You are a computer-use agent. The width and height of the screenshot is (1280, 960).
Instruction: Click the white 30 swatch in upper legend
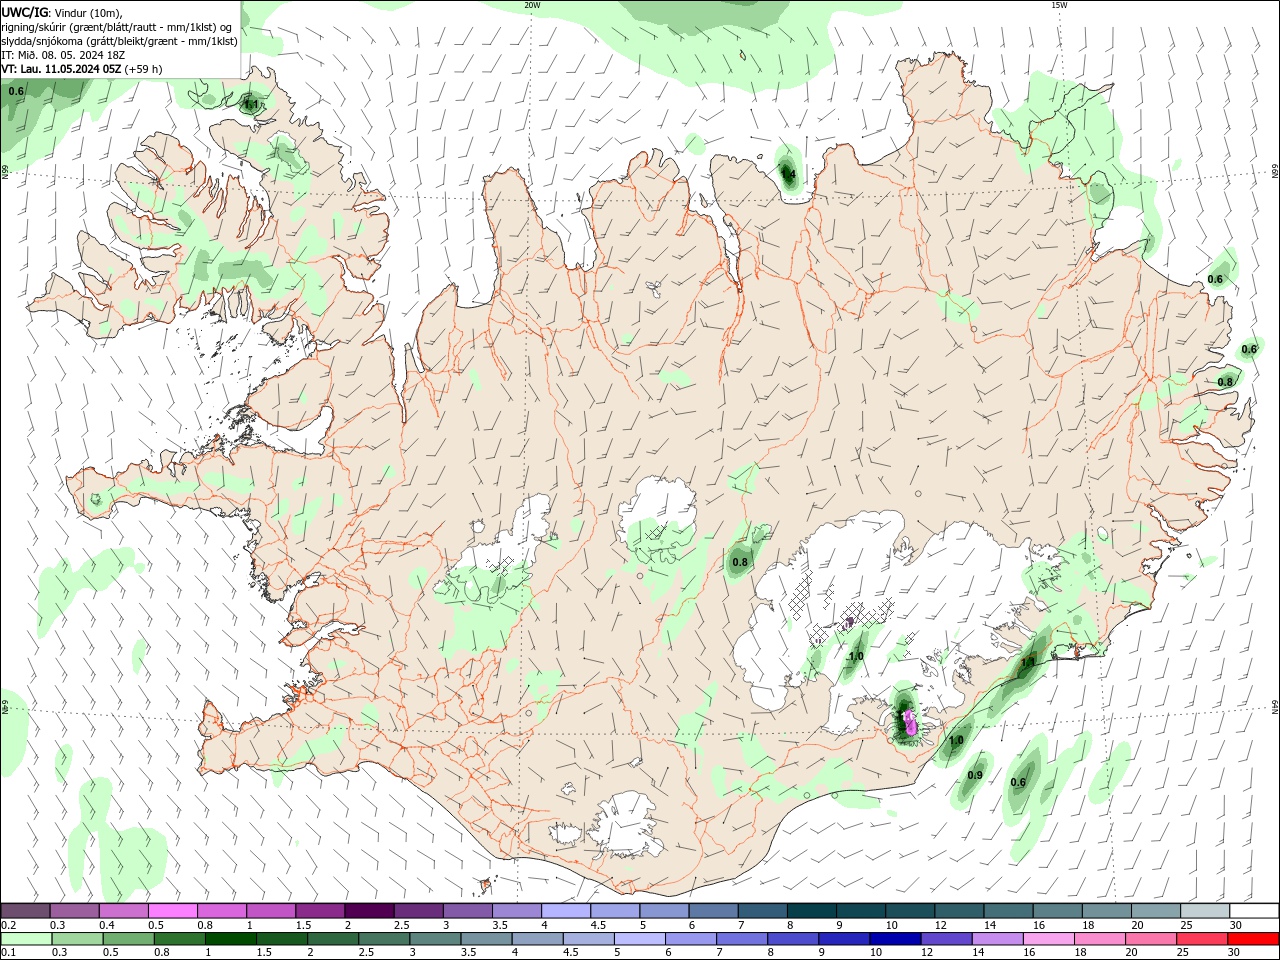click(1254, 911)
